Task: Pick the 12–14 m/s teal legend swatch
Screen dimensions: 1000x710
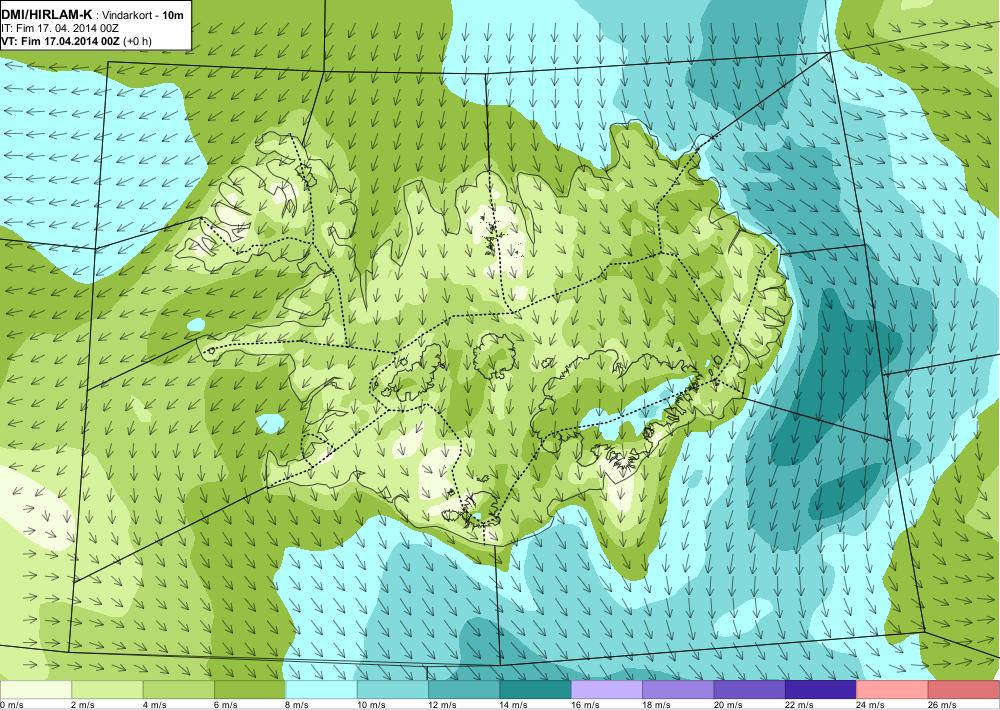Action: pos(464,690)
